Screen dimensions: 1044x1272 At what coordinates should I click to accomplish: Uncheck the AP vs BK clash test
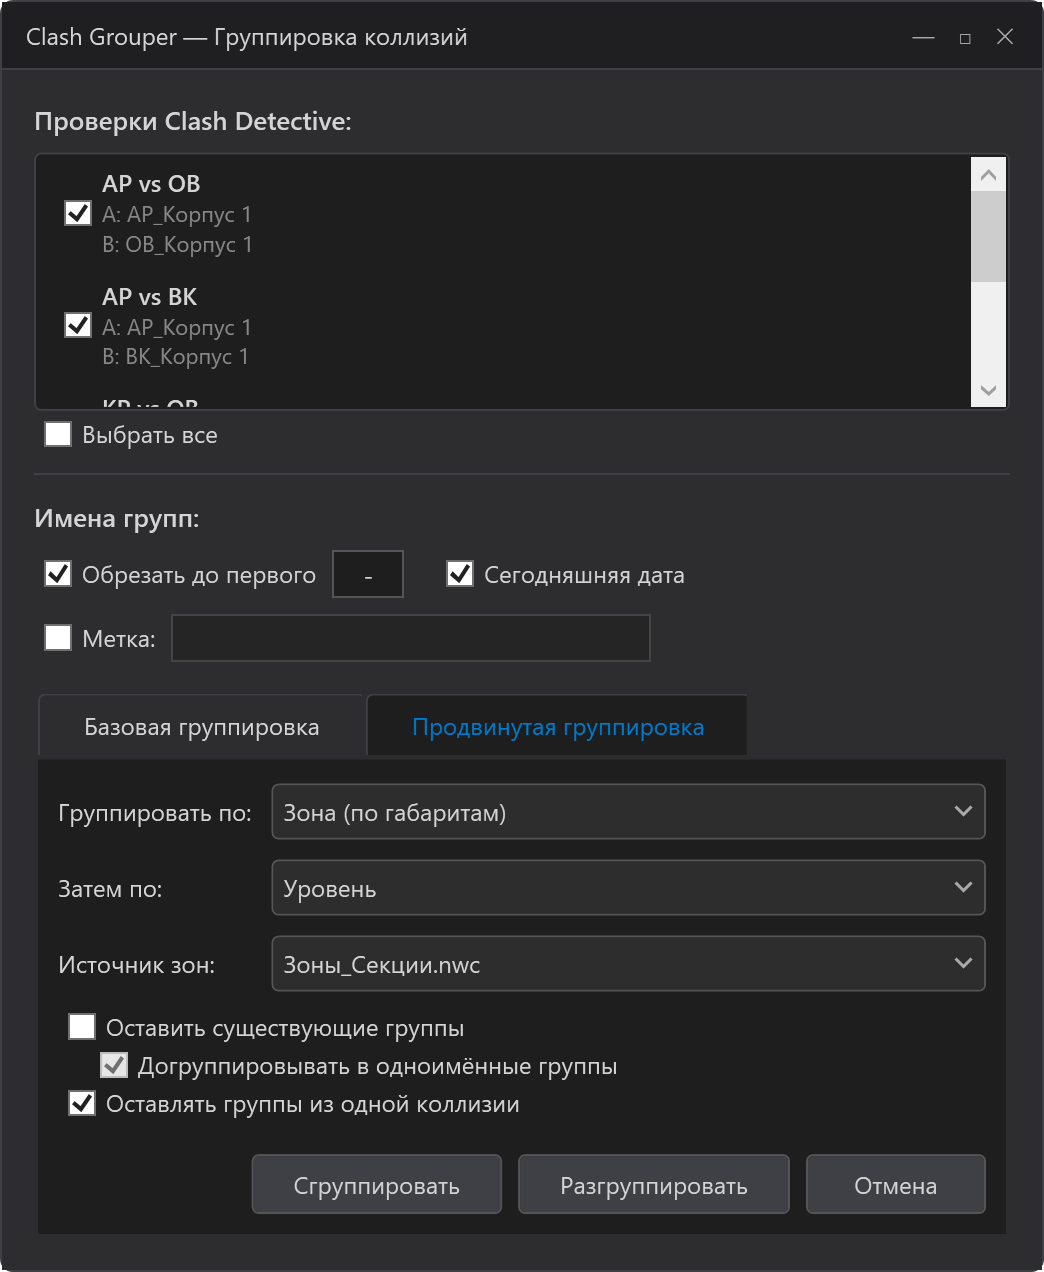pos(78,326)
